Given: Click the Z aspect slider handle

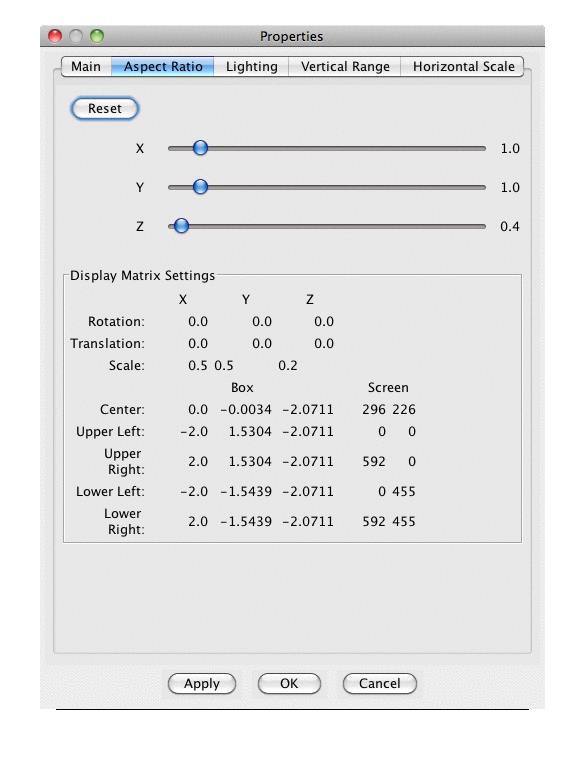Looking at the screenshot, I should (181, 226).
